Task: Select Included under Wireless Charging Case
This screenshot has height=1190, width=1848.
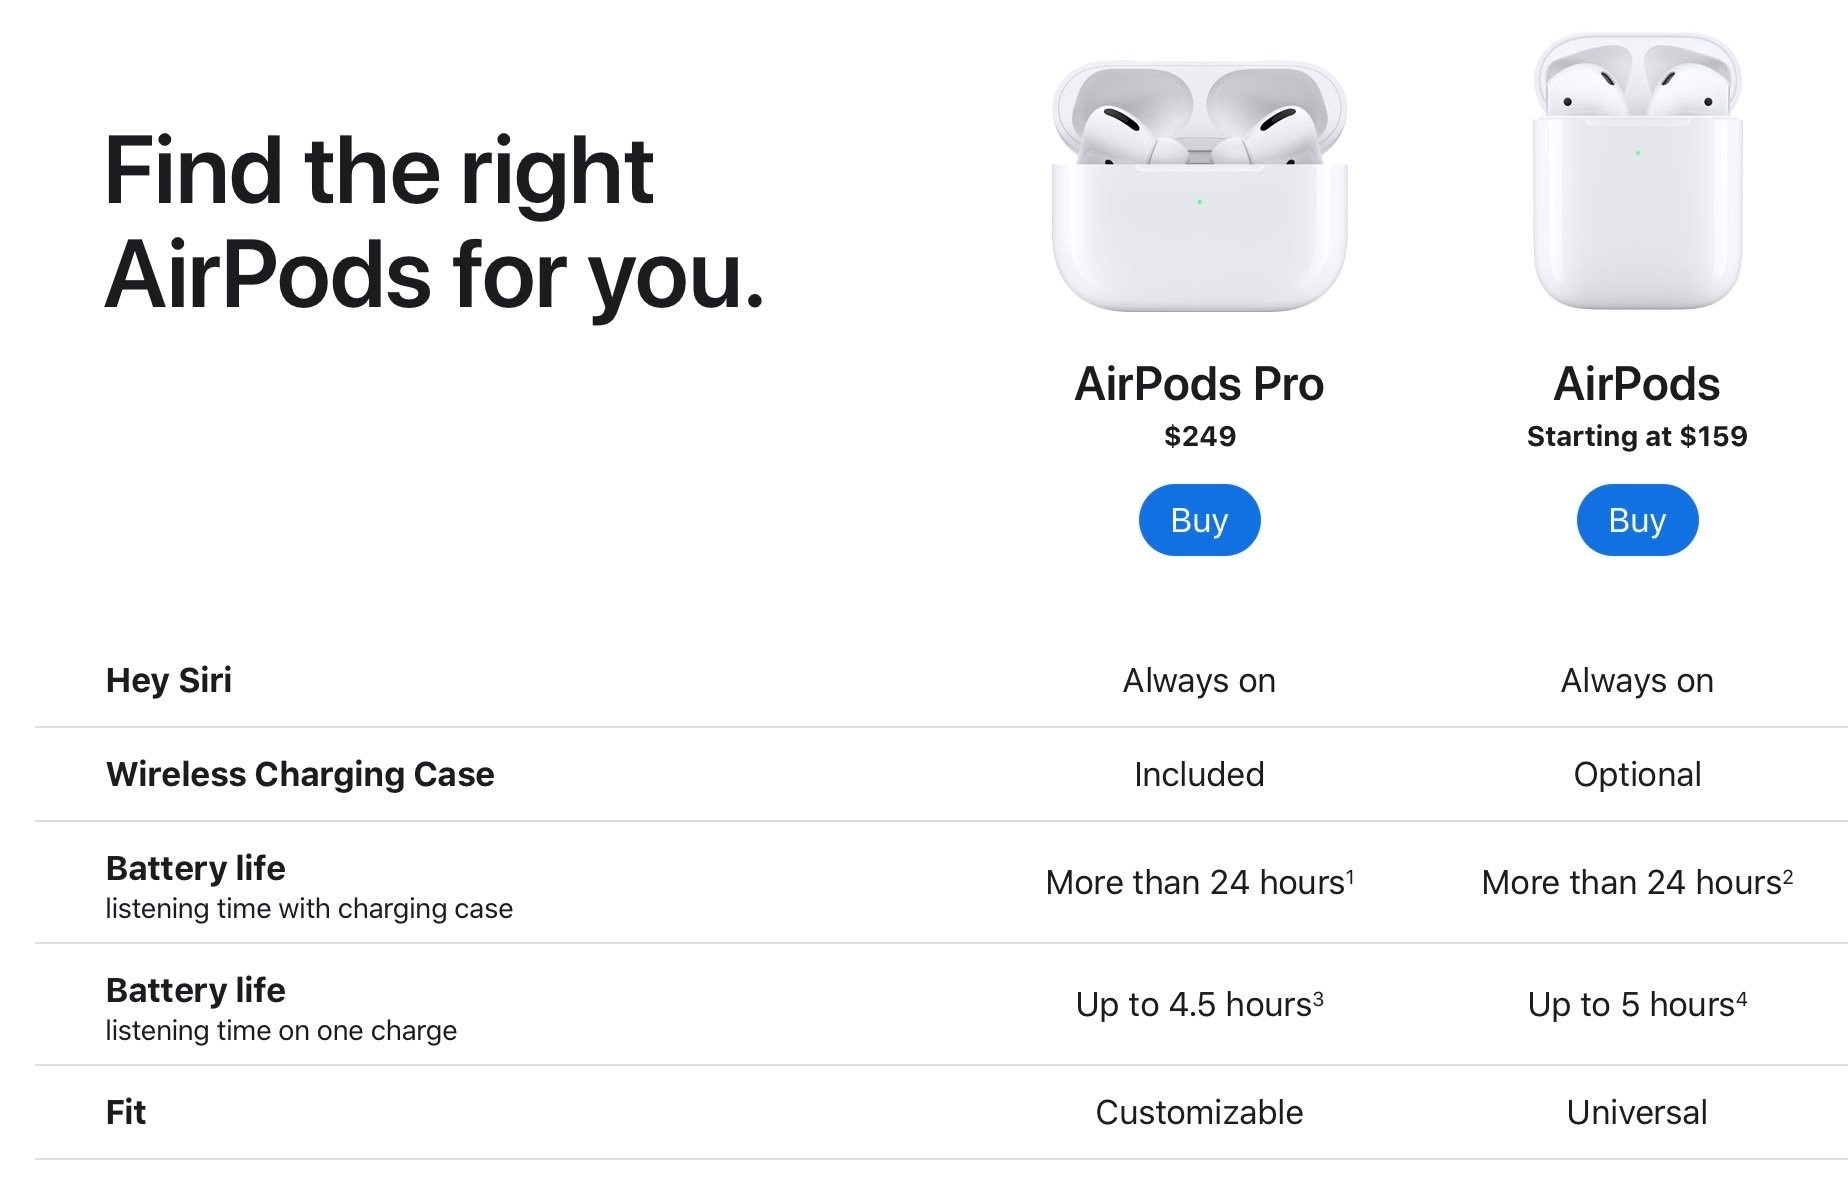Action: (x=1198, y=774)
